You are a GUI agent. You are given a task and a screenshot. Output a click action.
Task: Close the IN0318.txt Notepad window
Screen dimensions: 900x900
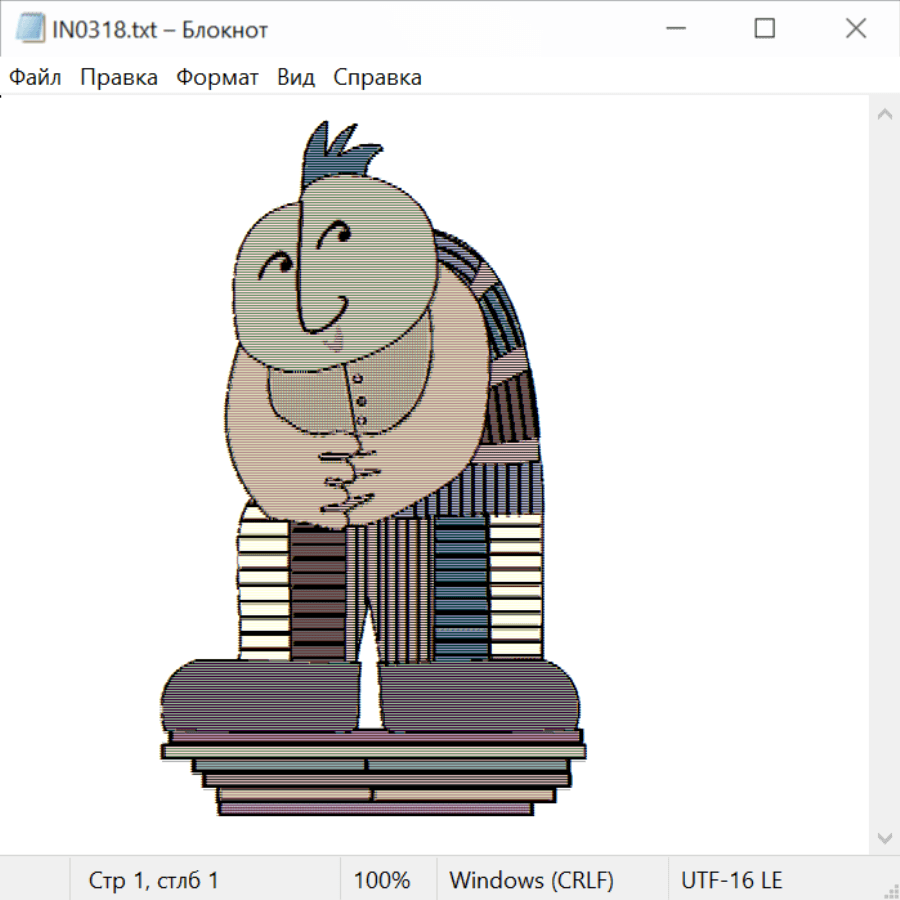point(855,29)
